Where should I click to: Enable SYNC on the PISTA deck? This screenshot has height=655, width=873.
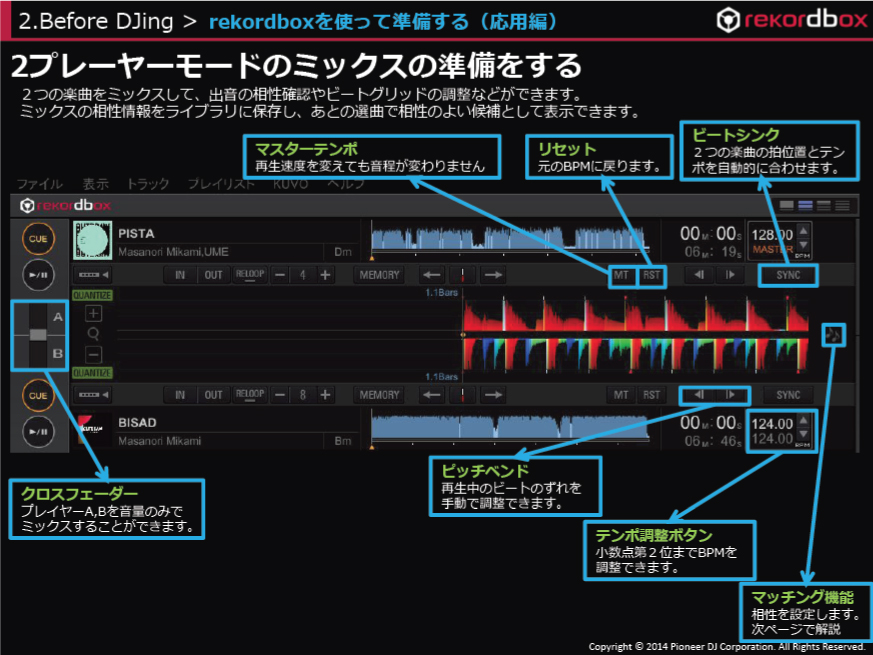[x=788, y=275]
